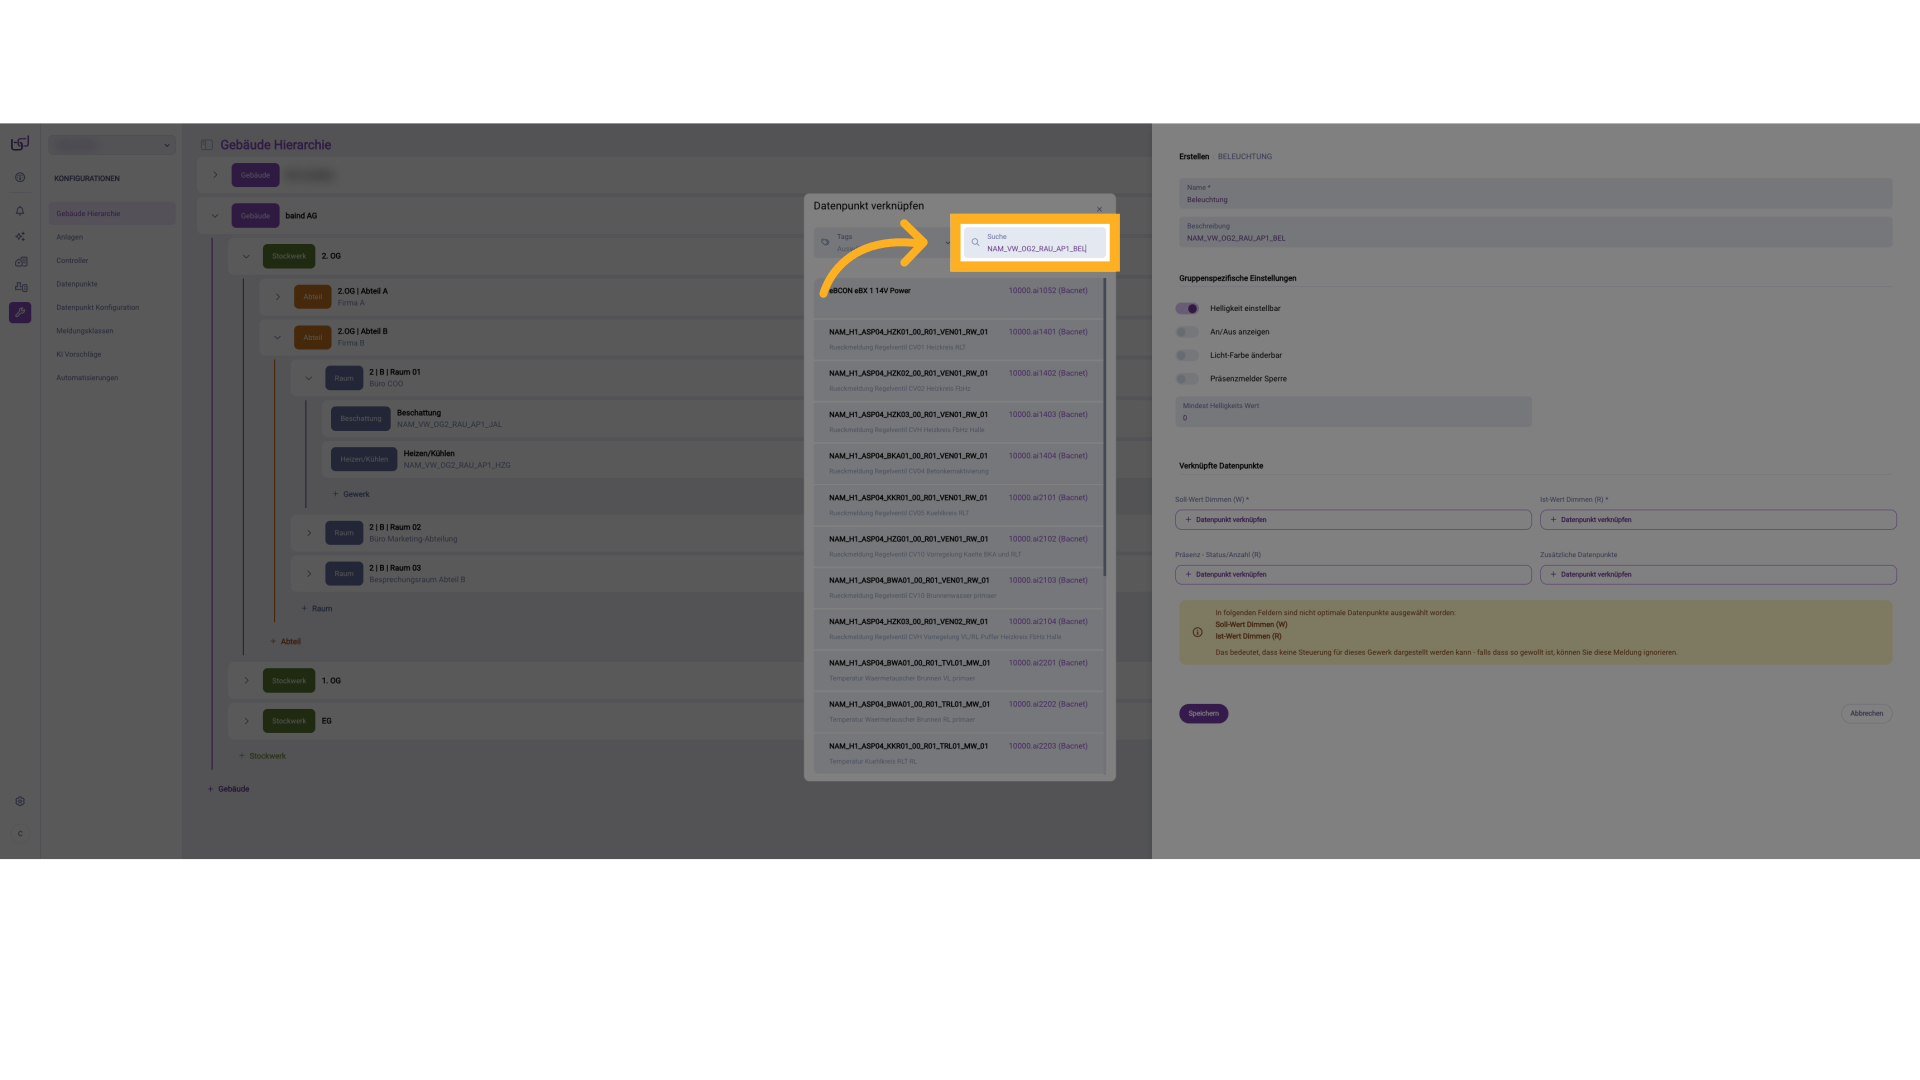Enable the An/Aus anzeigen toggle

1187,332
